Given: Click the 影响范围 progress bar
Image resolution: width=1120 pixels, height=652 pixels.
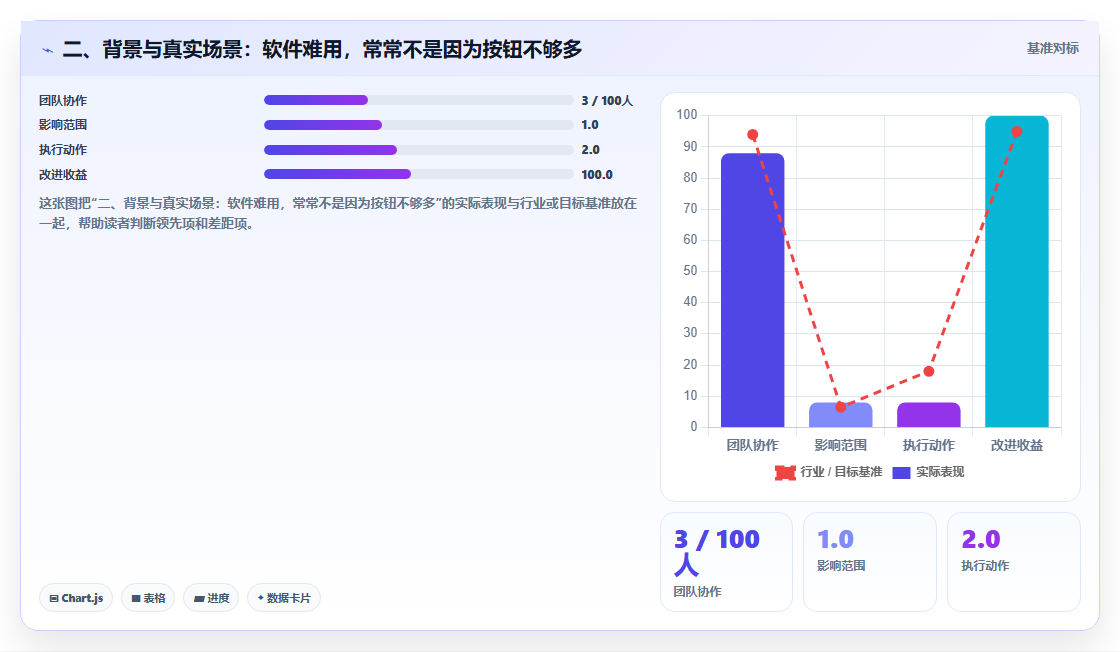Looking at the screenshot, I should pos(419,125).
